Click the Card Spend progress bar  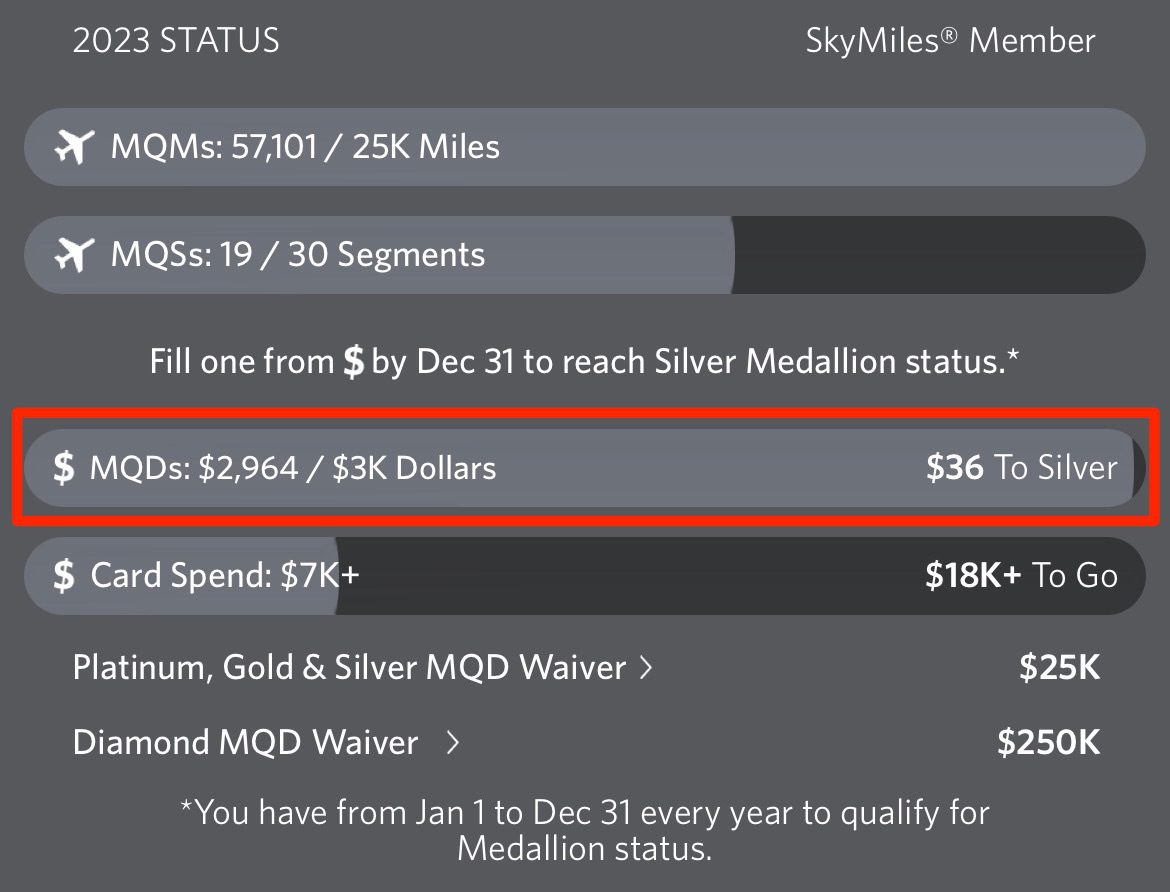coord(584,575)
